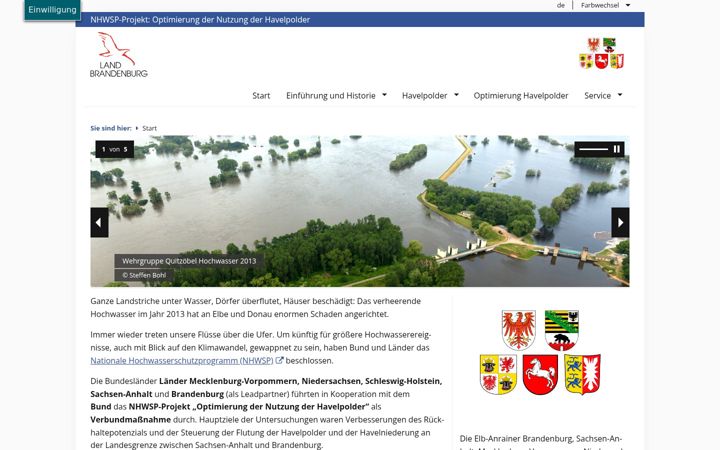Click the NHWSP-Projekt blue title bar text
This screenshot has width=720, height=450.
tap(200, 20)
